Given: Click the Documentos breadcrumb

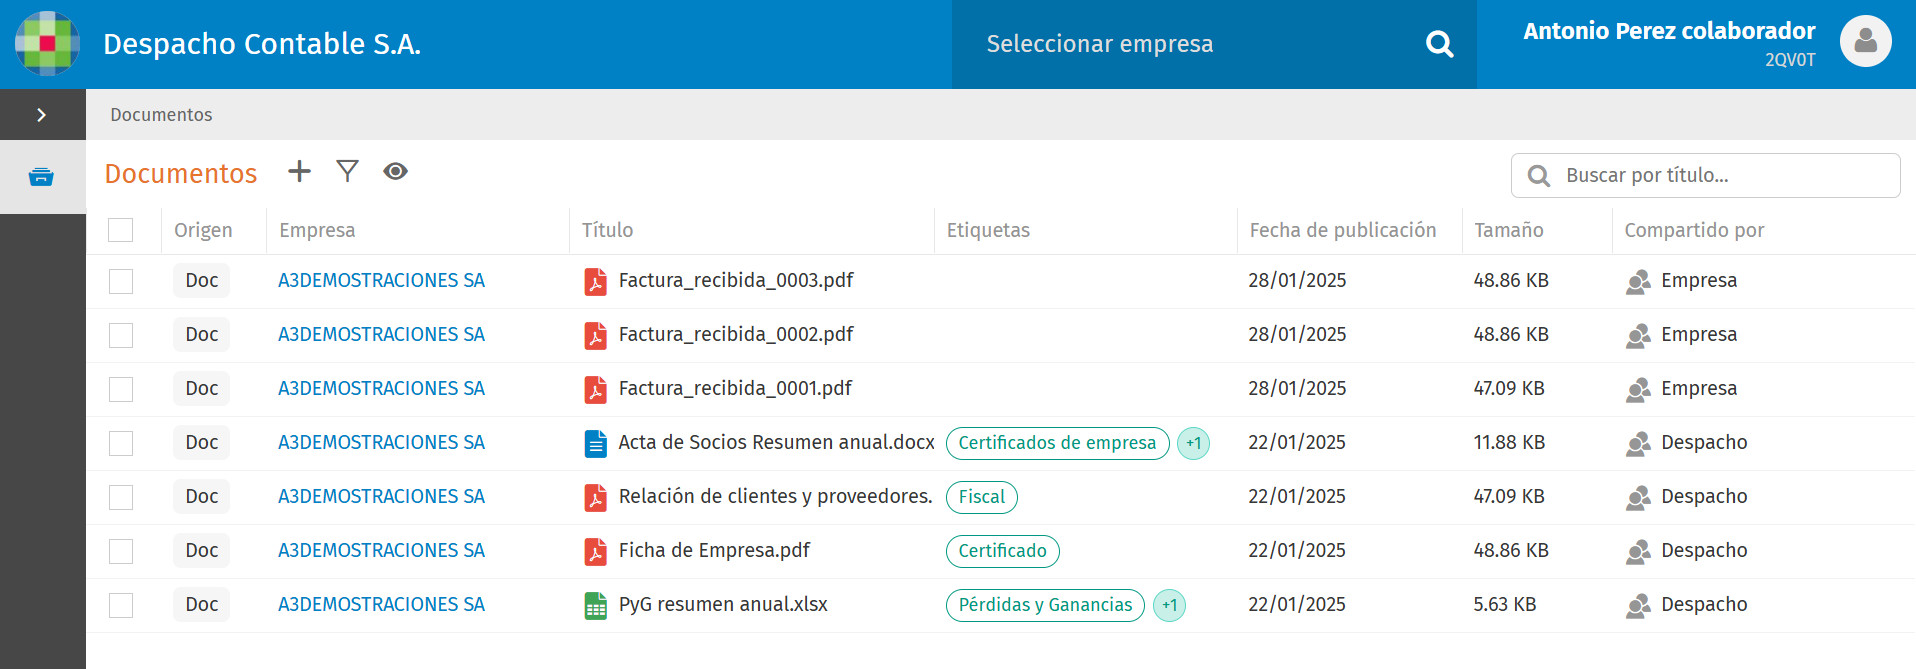Looking at the screenshot, I should pos(161,115).
